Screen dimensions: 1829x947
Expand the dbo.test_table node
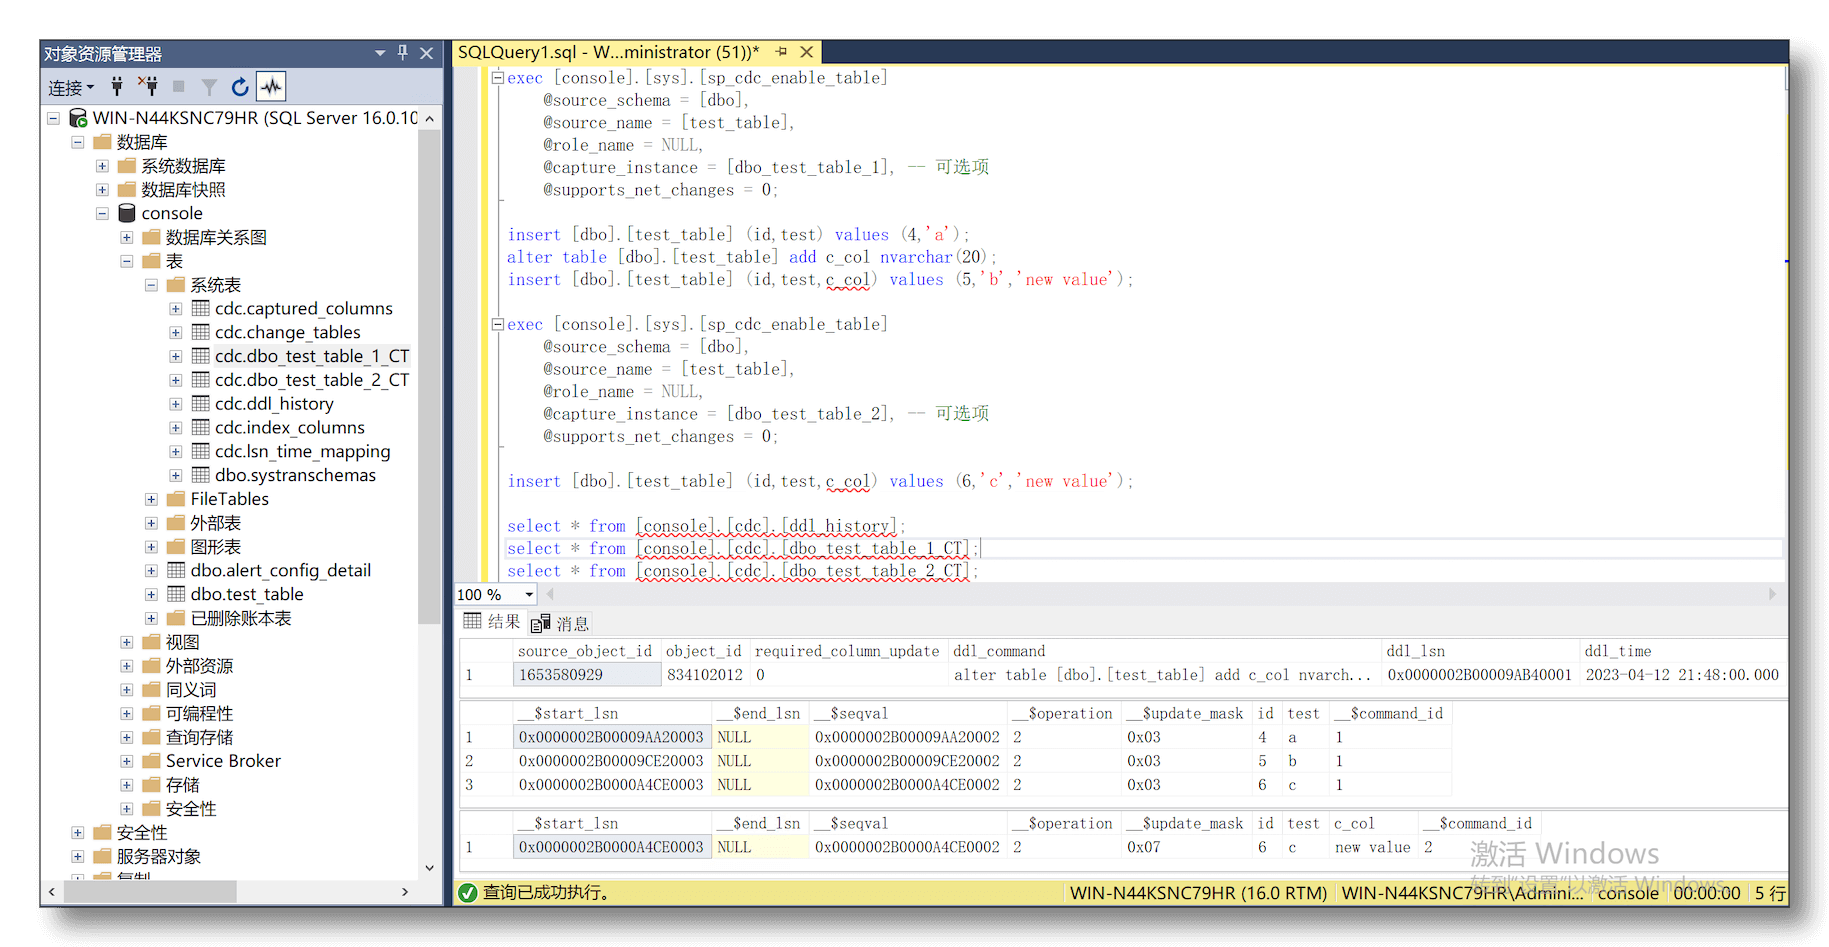pyautogui.click(x=151, y=594)
